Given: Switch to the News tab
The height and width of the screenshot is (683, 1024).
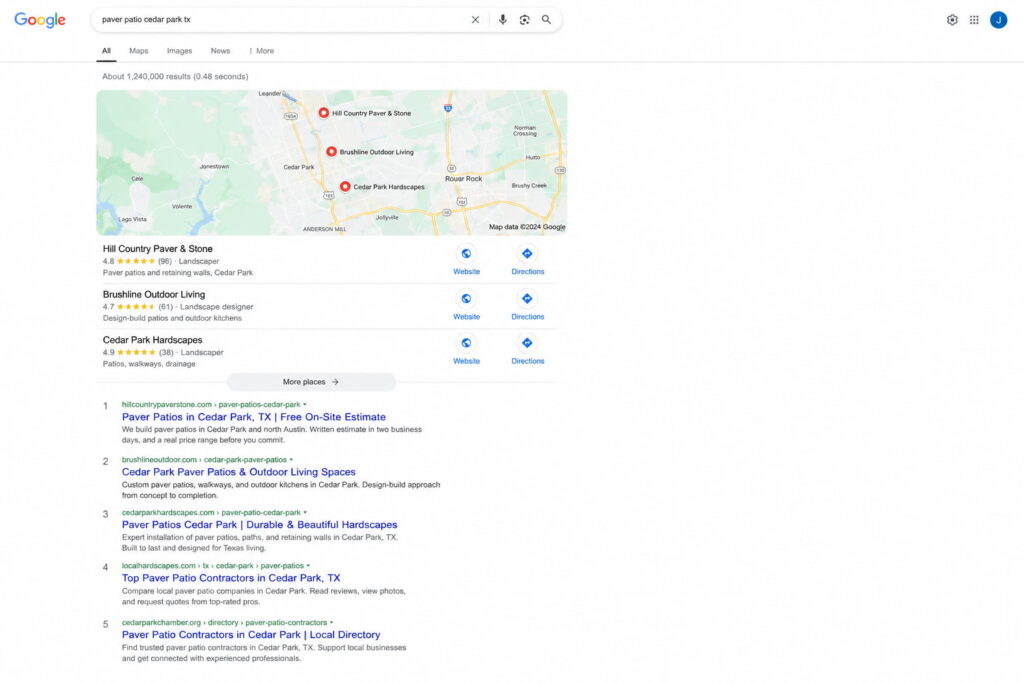Looking at the screenshot, I should [220, 50].
